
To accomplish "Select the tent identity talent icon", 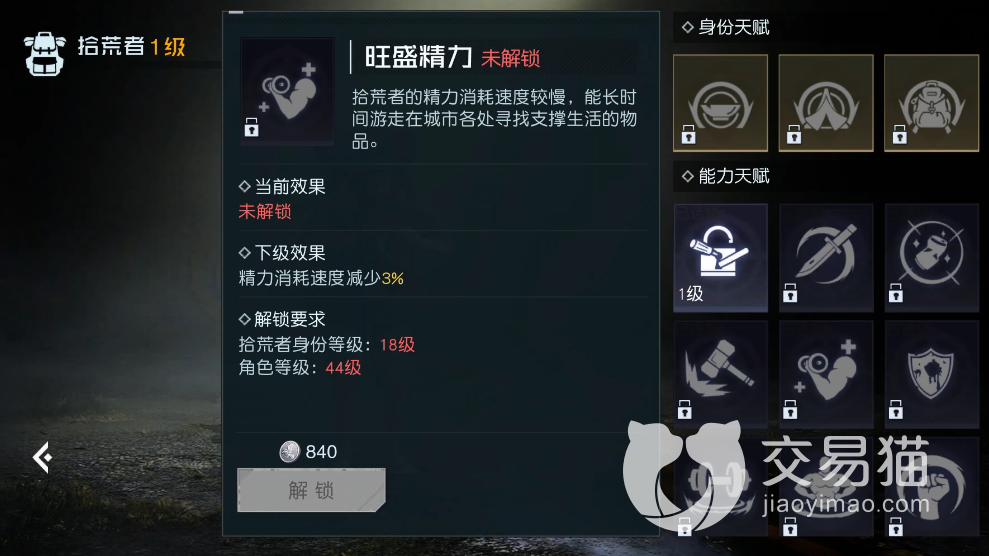I will (826, 103).
